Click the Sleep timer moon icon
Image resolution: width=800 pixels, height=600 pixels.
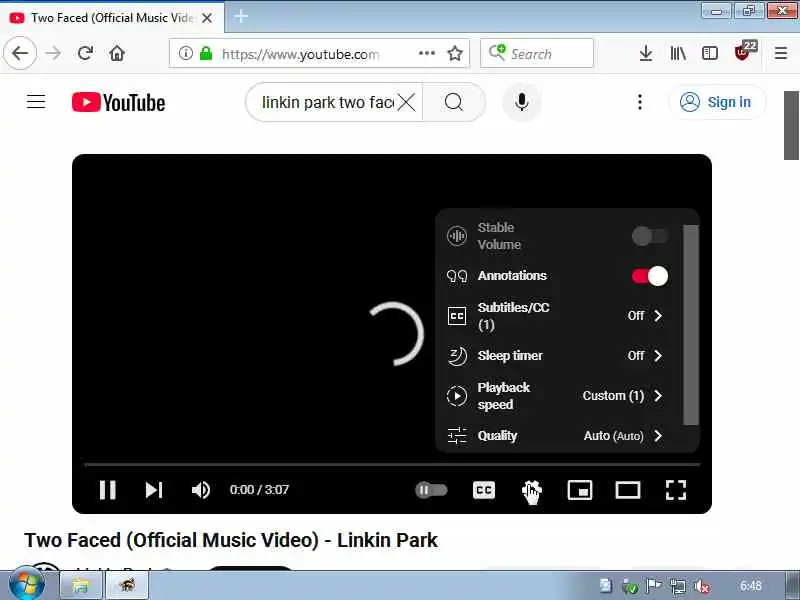(457, 356)
